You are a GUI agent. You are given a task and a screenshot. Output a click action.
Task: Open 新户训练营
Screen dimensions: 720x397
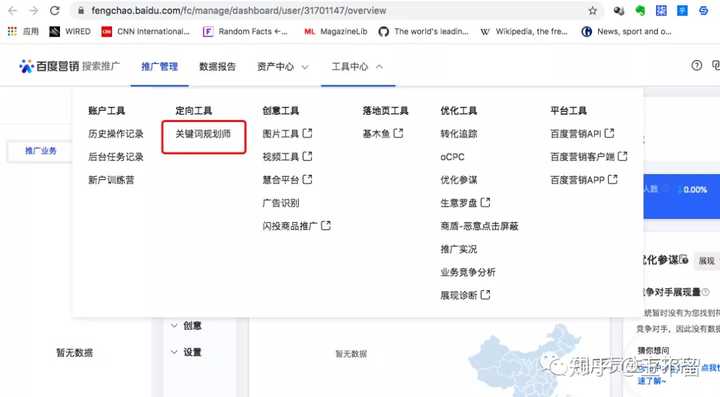click(111, 180)
